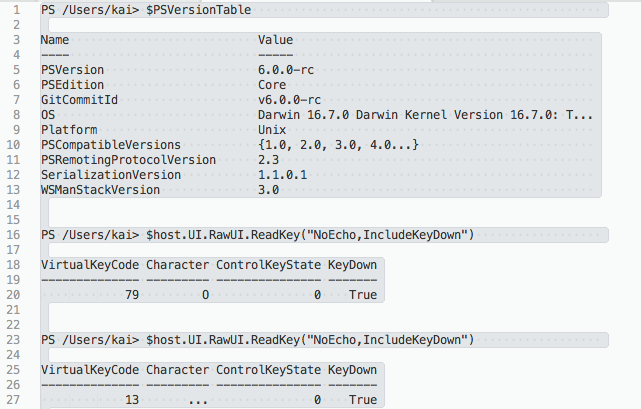Image resolution: width=641 pixels, height=409 pixels.
Task: Select the PSVersion row name
Action: [72, 70]
